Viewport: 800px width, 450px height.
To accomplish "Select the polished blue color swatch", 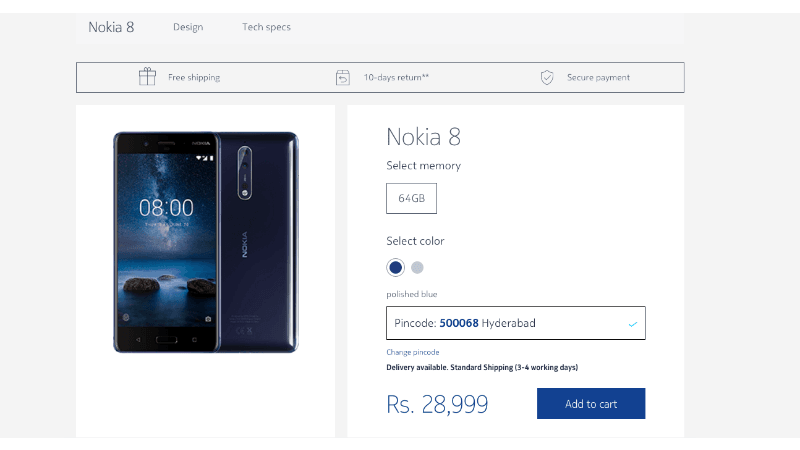I will (x=395, y=267).
